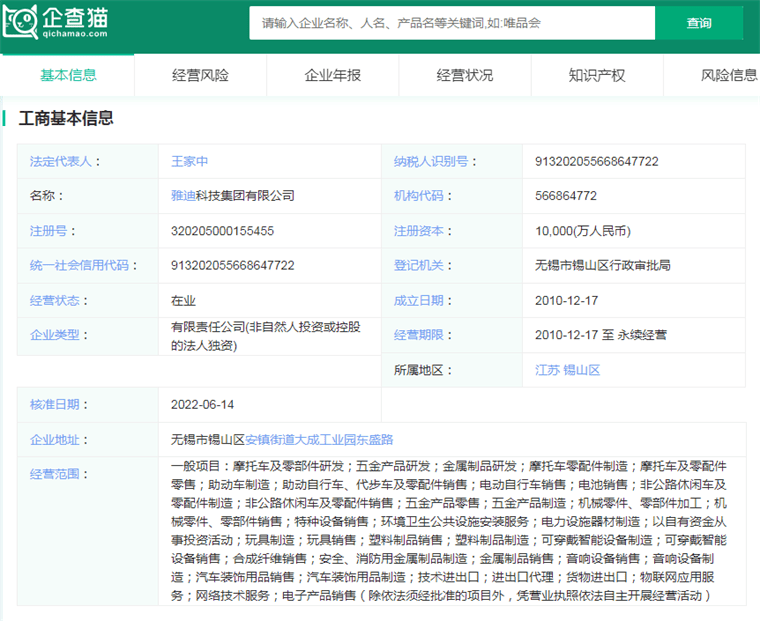
Task: Select registration number 320205000155455
Action: tap(222, 231)
